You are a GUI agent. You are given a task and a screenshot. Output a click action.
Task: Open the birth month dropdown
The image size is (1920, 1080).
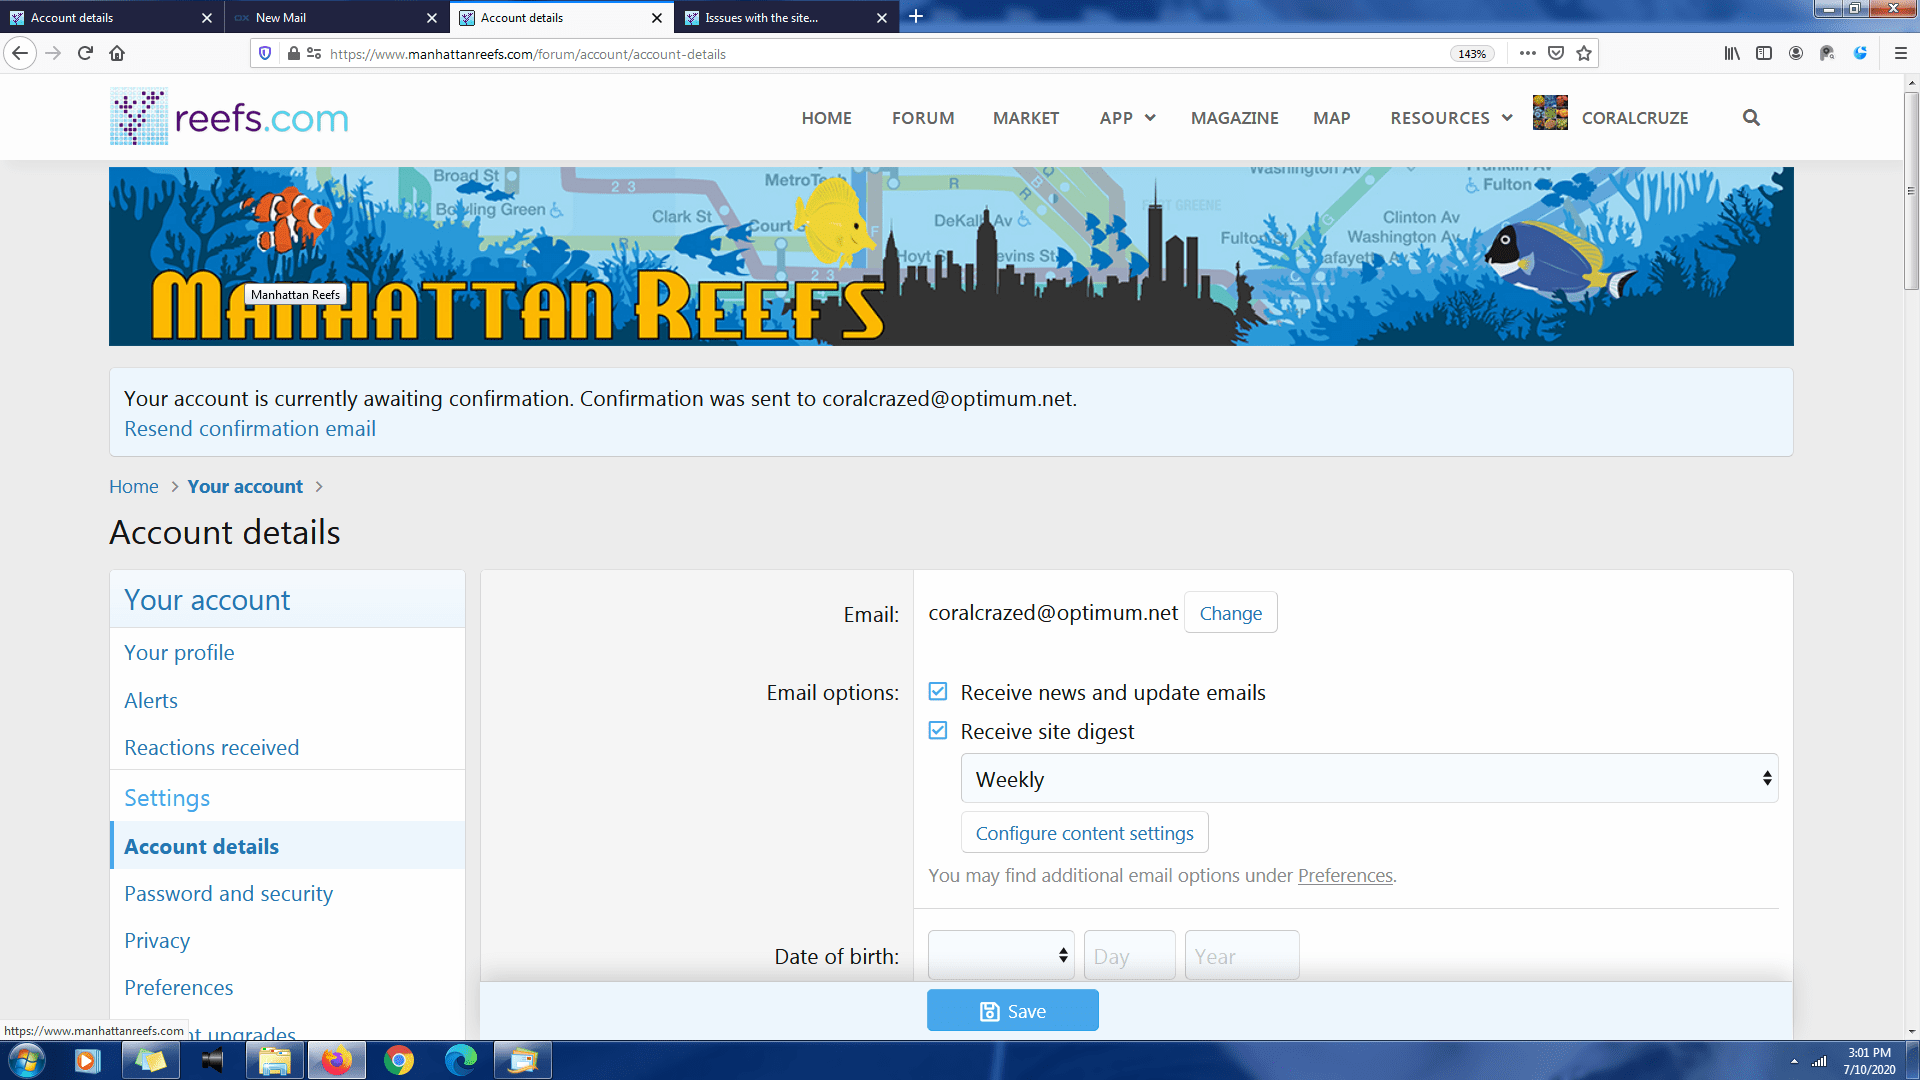[1001, 956]
